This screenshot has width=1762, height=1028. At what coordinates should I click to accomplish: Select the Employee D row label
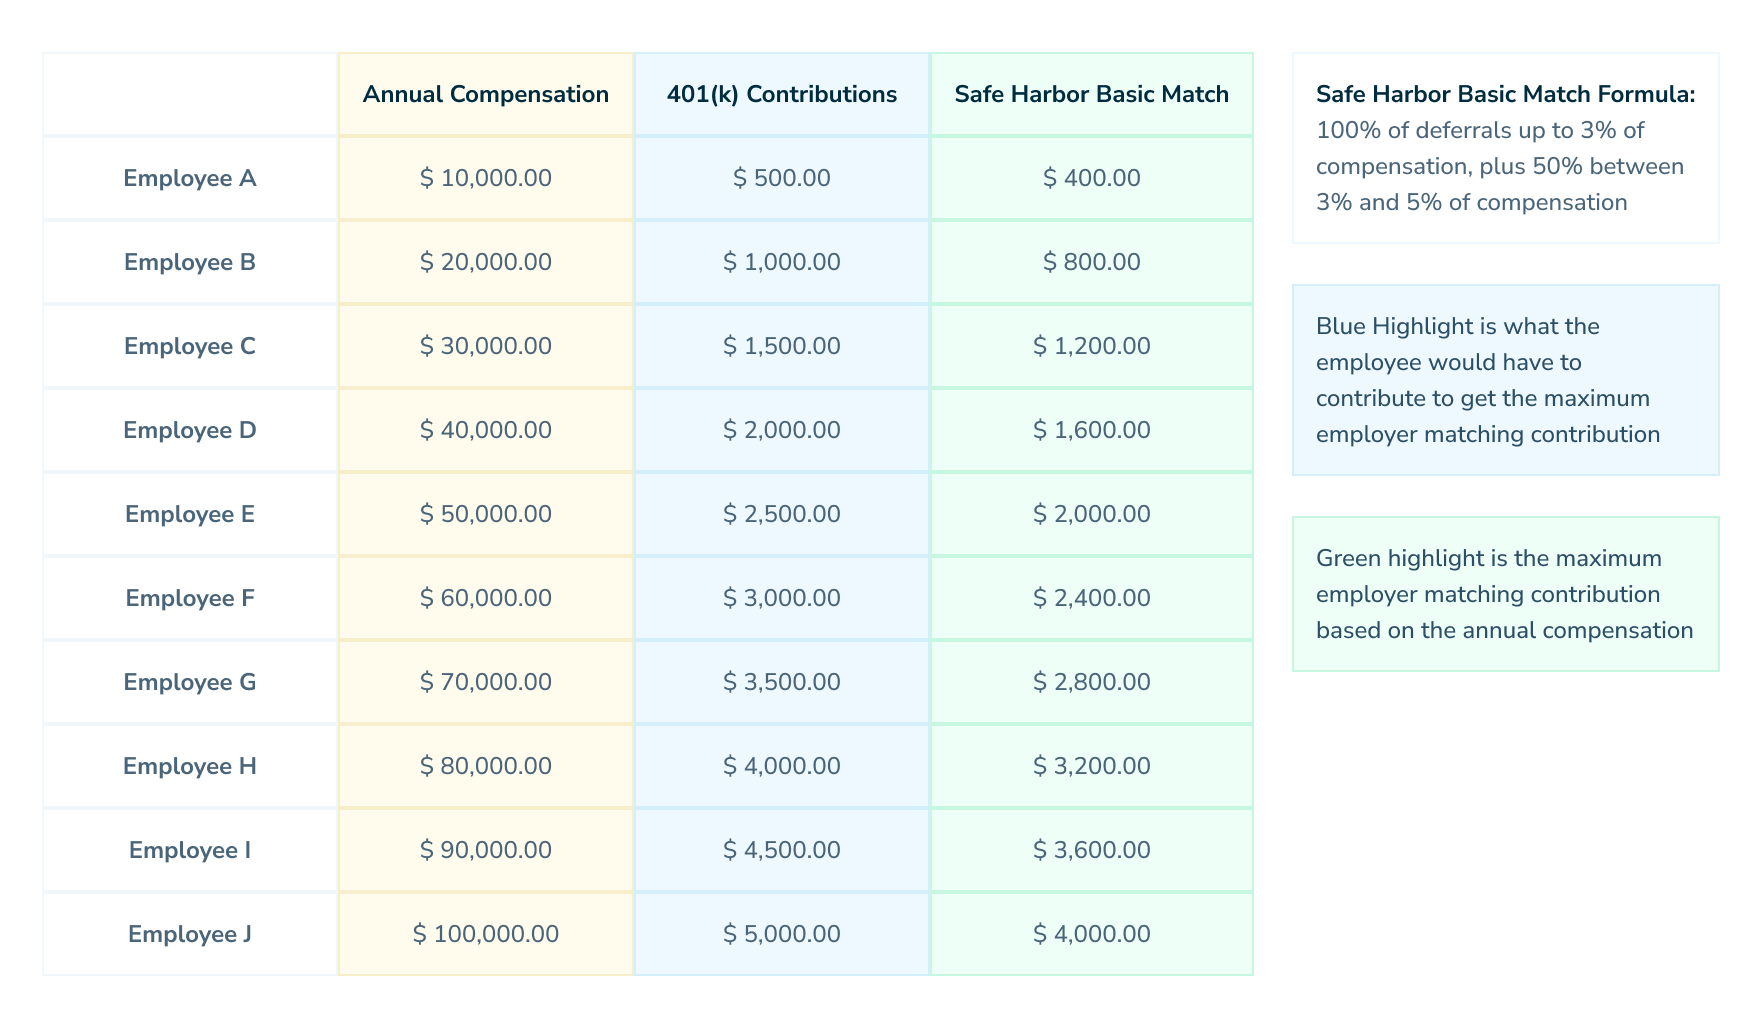(x=190, y=430)
